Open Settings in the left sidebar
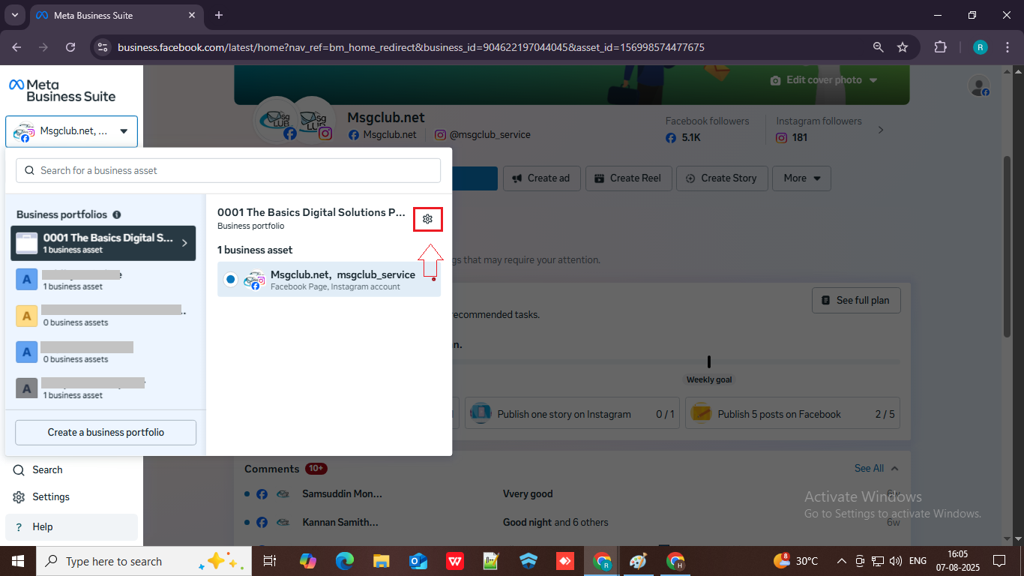 point(41,497)
